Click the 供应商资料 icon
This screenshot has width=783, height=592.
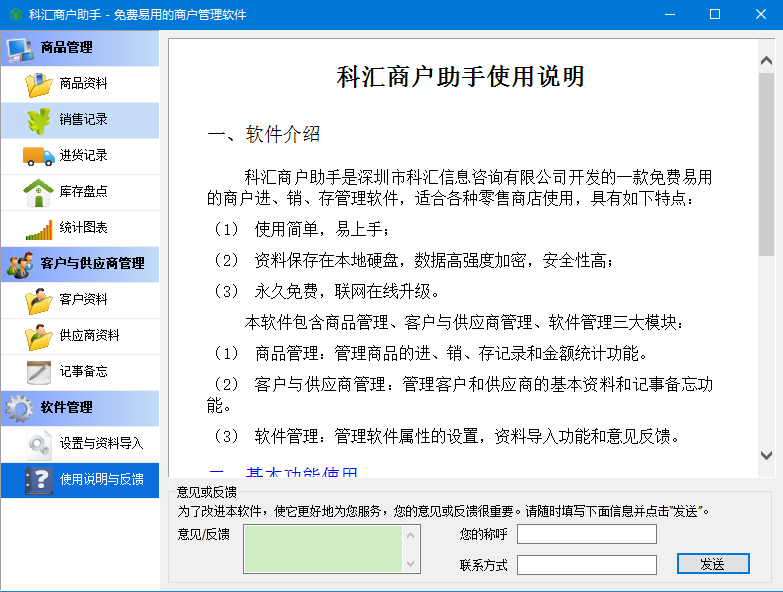click(39, 336)
